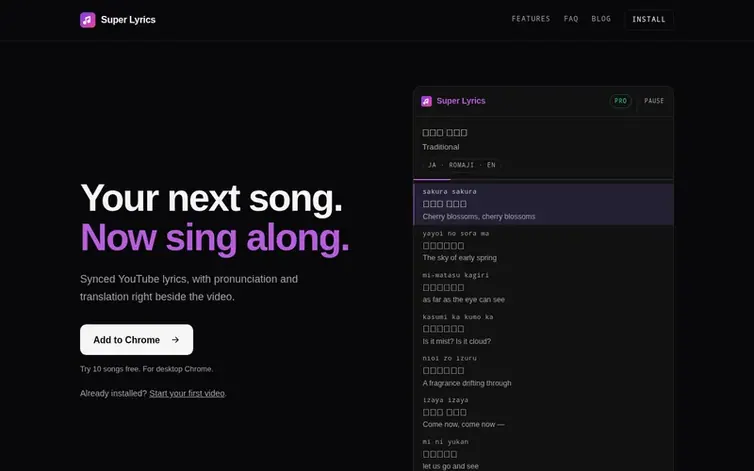Click the 'Your next song.' headline
The width and height of the screenshot is (754, 471).
(x=211, y=198)
